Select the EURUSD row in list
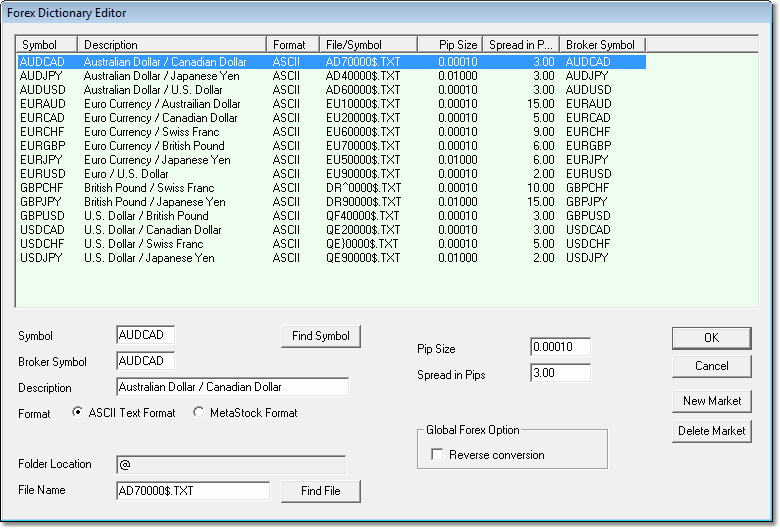The width and height of the screenshot is (780, 529). (40, 174)
